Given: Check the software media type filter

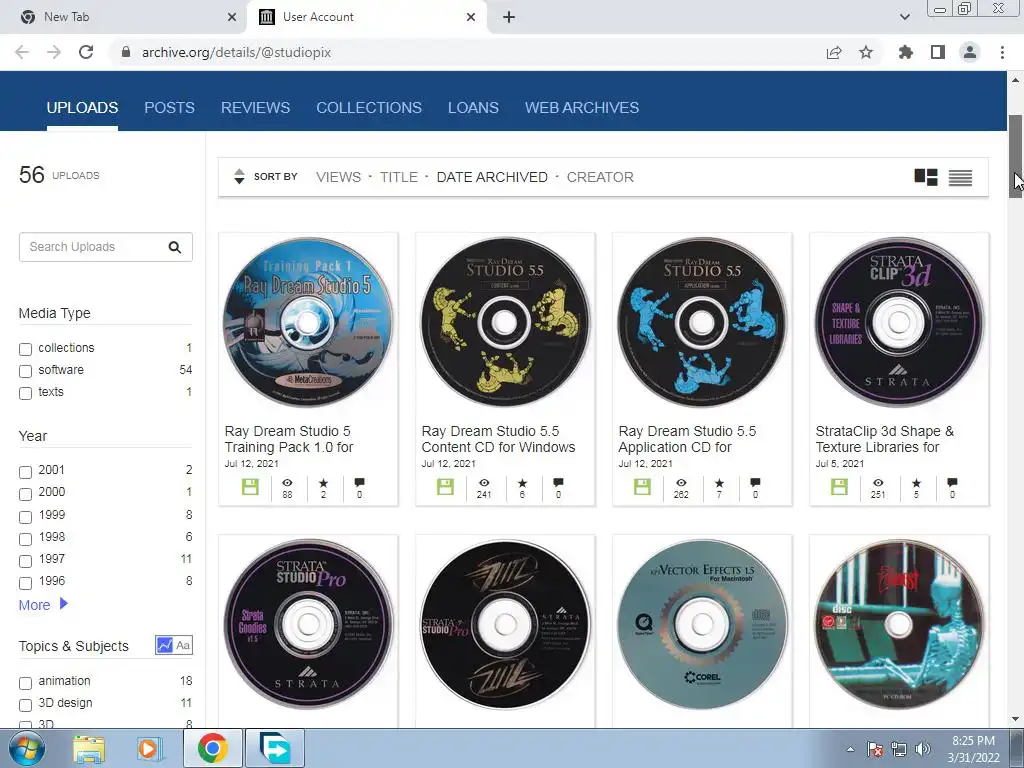Looking at the screenshot, I should [x=25, y=371].
